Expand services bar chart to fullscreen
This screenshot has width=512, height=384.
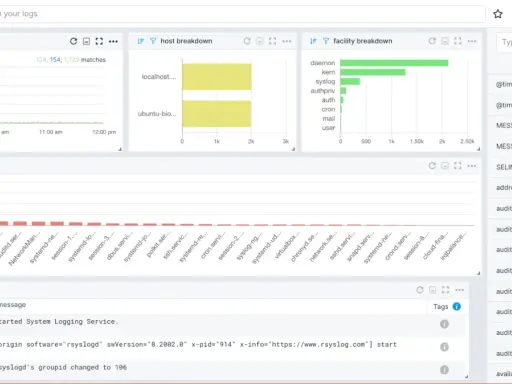tap(458, 166)
